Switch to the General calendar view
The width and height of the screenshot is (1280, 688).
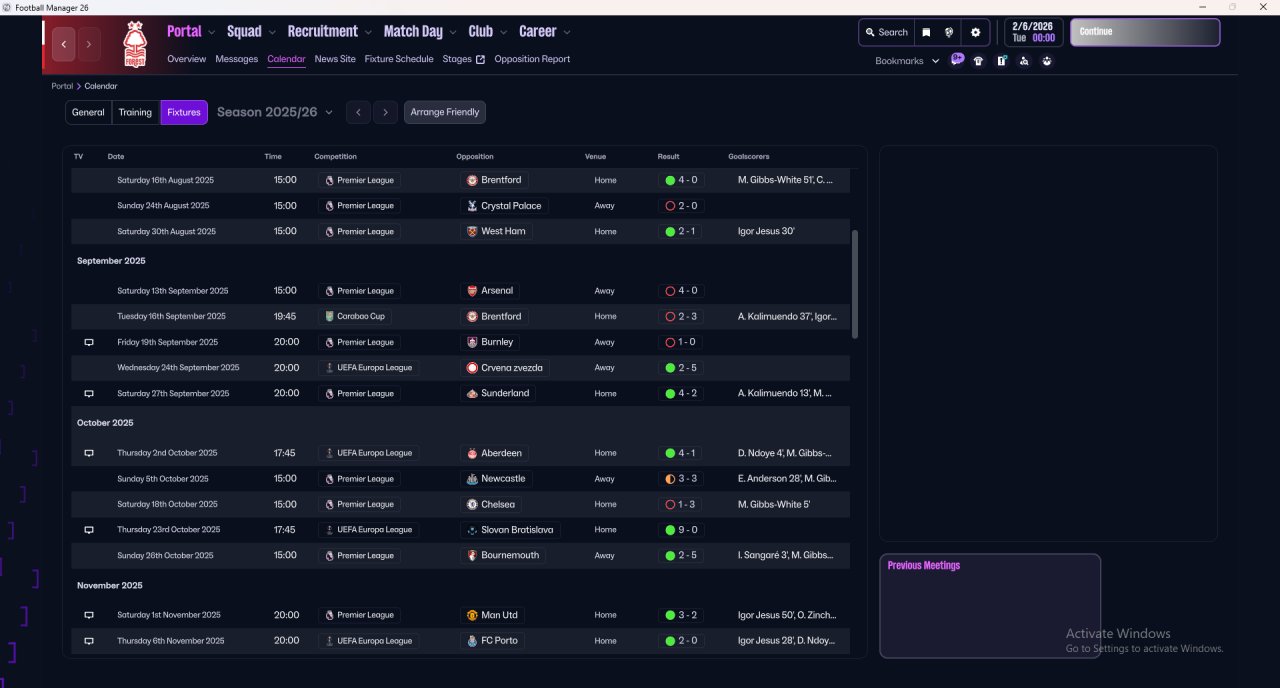pos(88,112)
